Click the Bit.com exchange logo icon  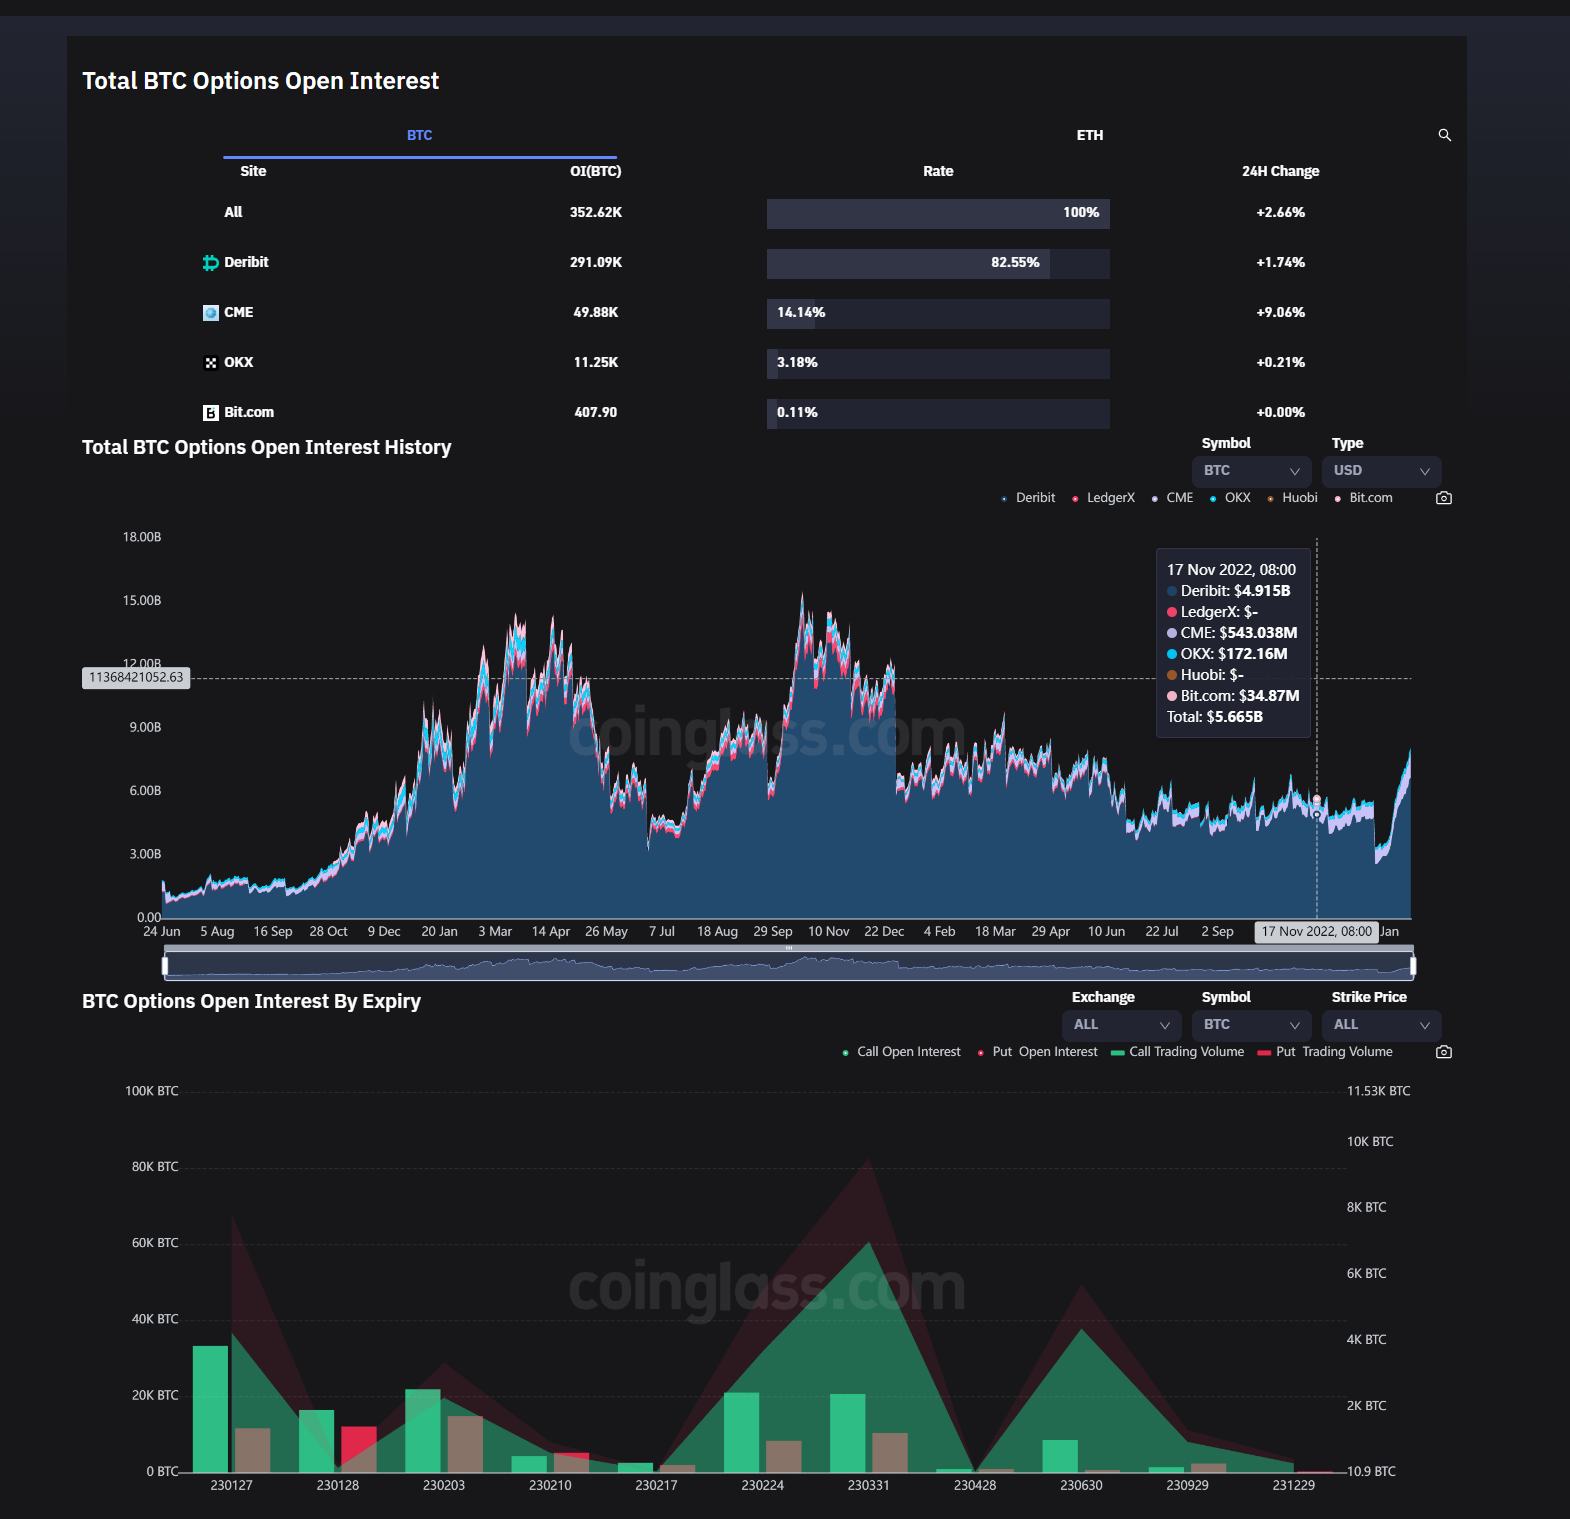click(210, 413)
